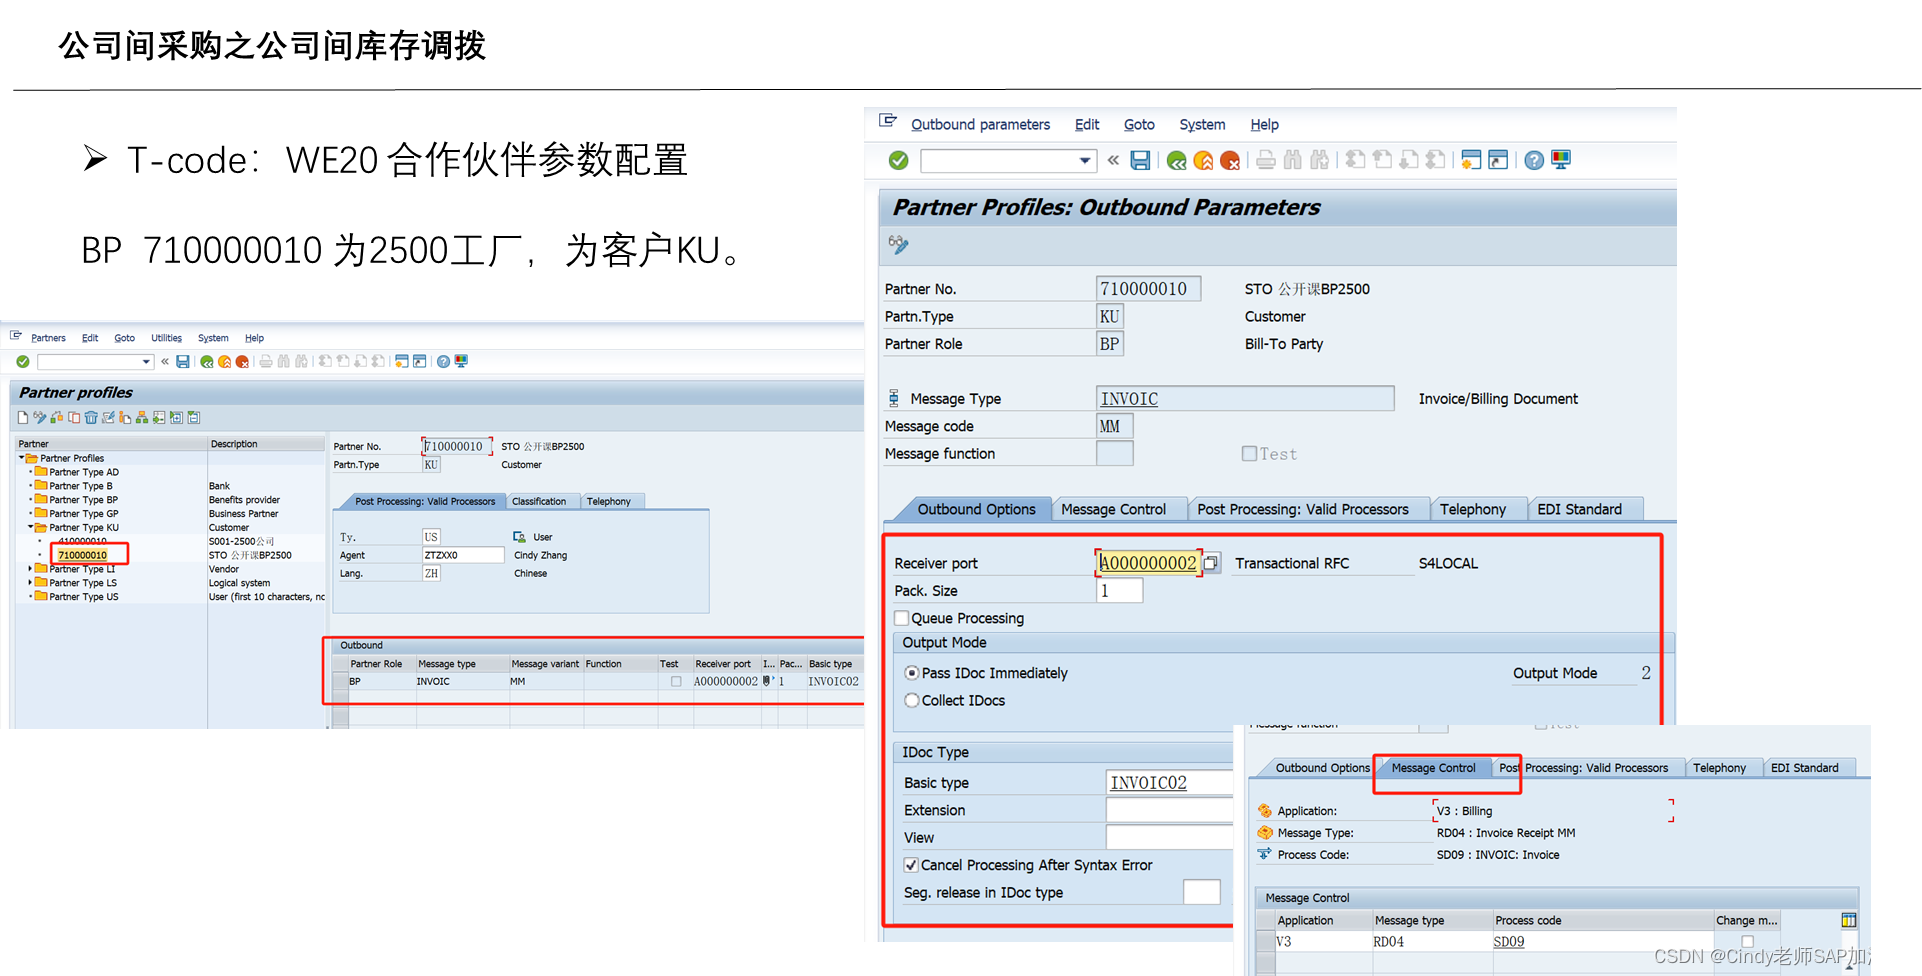
Task: Open the Goto menu
Action: pos(1139,124)
